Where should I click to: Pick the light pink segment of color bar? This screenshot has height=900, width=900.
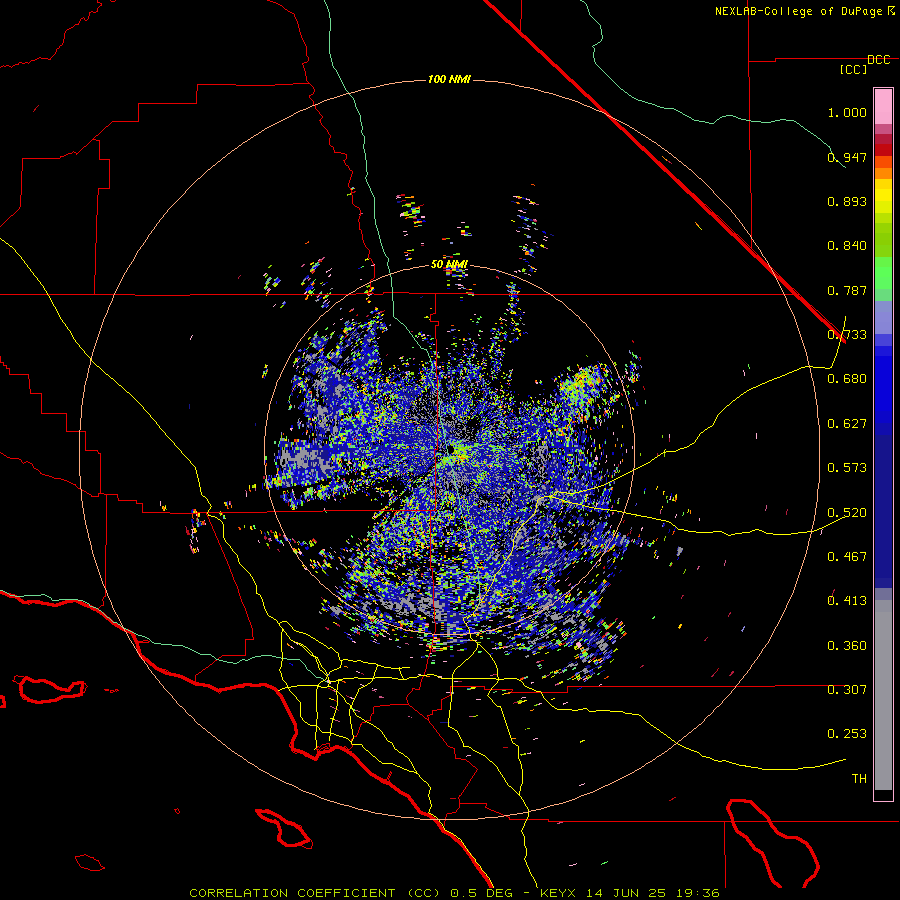[883, 107]
